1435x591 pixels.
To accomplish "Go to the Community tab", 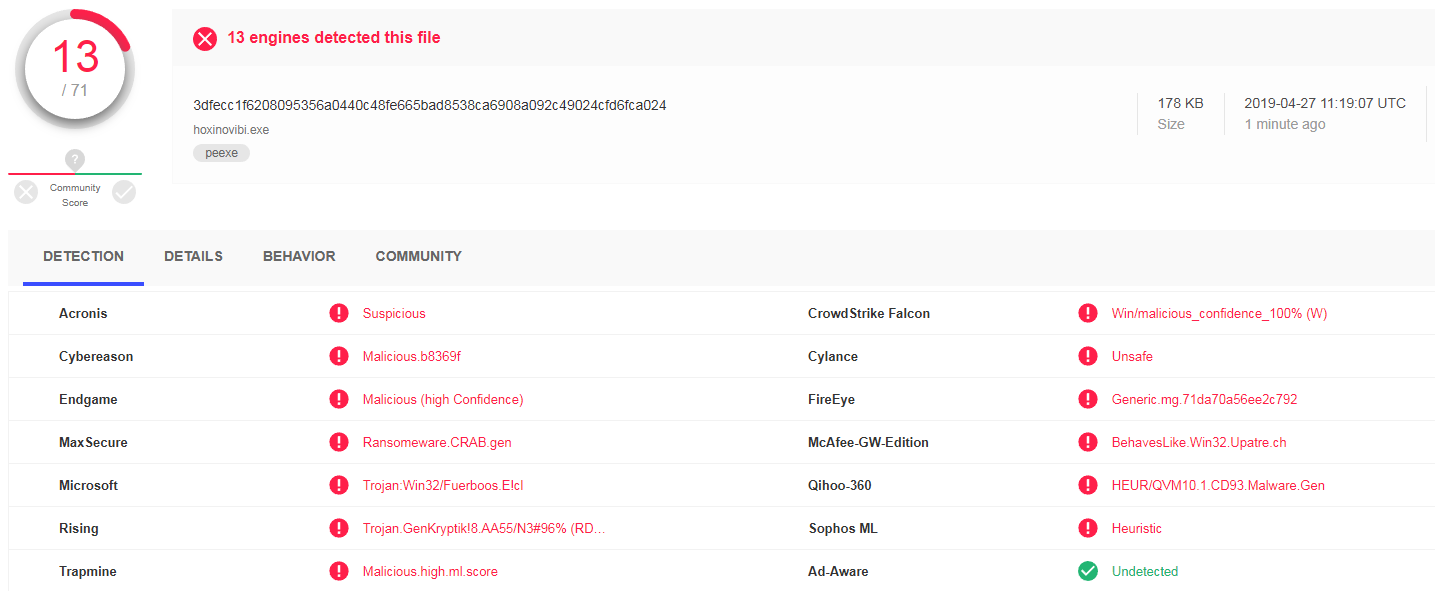I will 418,257.
